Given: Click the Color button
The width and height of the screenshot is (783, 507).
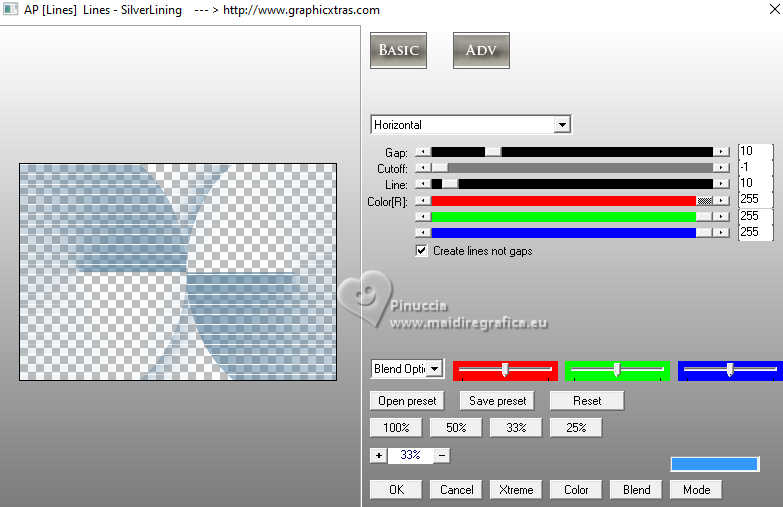Looking at the screenshot, I should point(576,490).
